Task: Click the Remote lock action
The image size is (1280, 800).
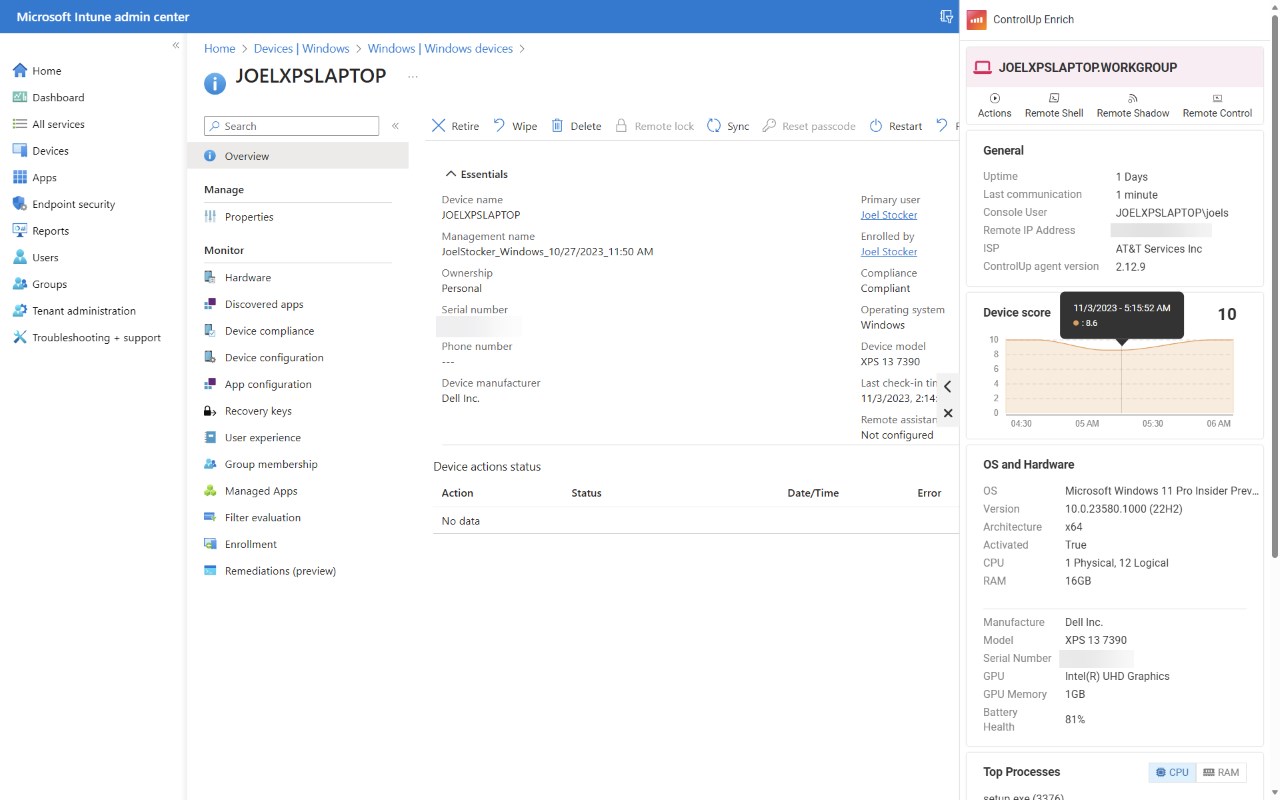Action: 654,126
